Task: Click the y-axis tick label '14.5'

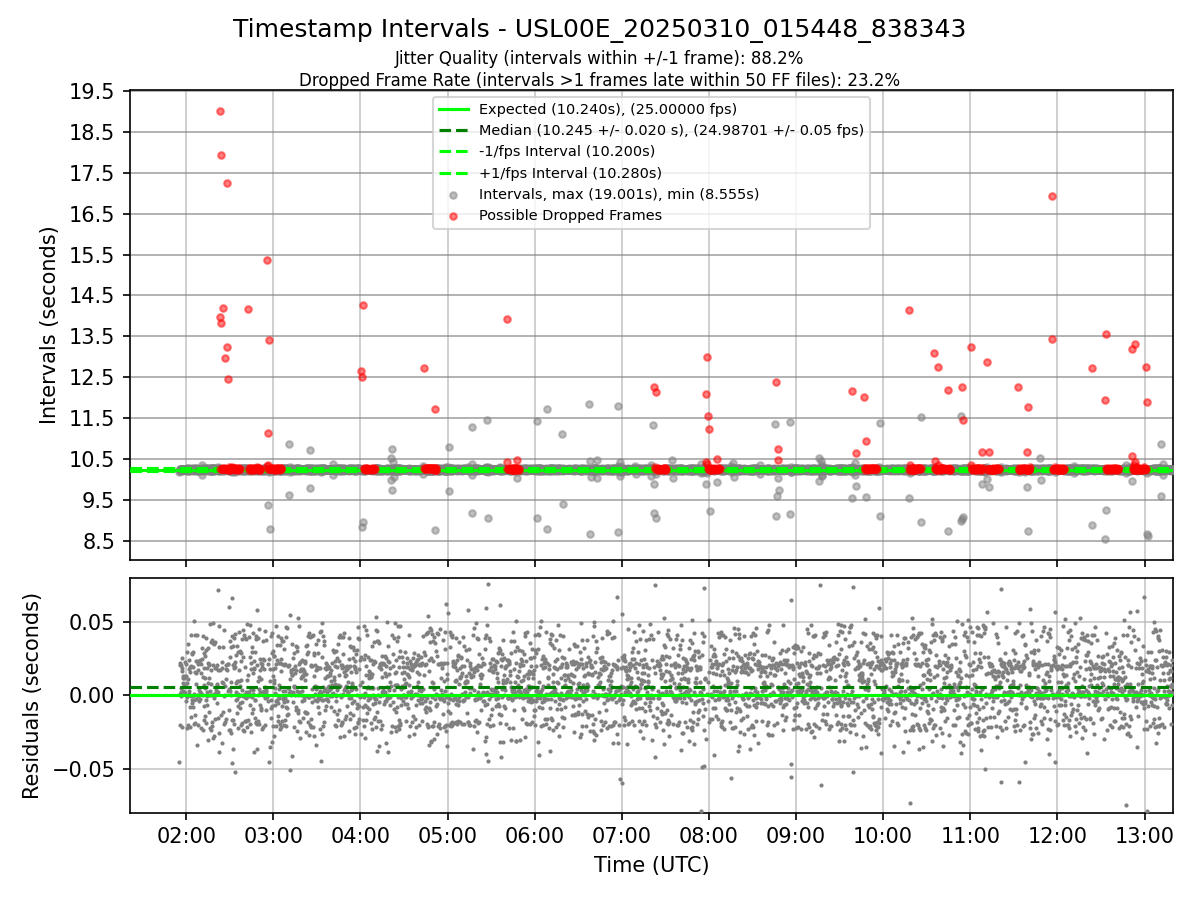Action: coord(93,296)
